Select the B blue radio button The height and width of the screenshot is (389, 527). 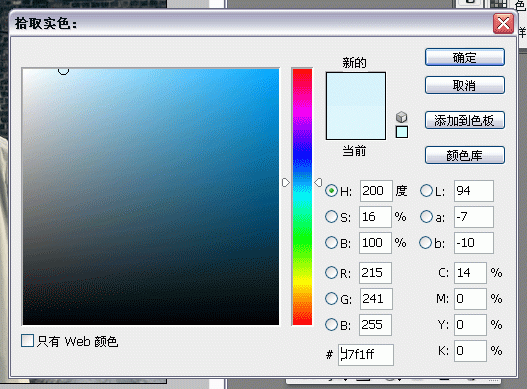pyautogui.click(x=331, y=324)
